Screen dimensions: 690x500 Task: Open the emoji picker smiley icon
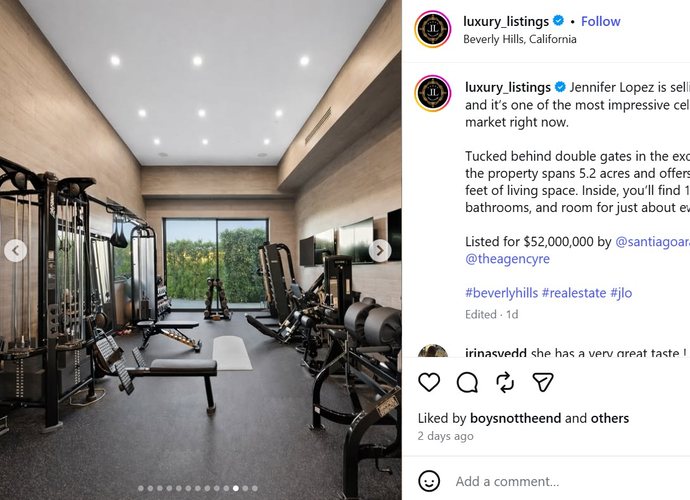click(x=429, y=481)
